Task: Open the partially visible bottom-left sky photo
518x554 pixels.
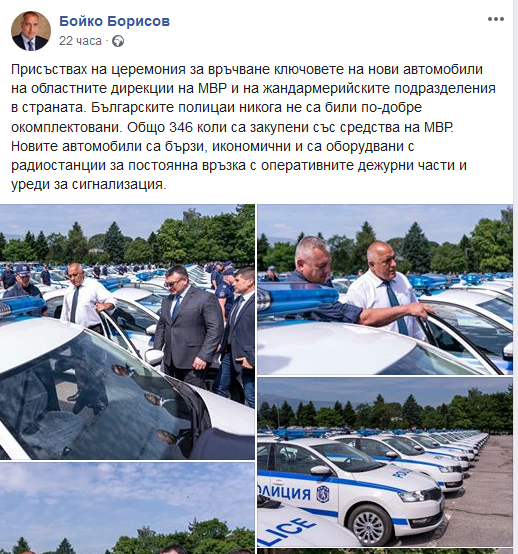Action: (127, 508)
